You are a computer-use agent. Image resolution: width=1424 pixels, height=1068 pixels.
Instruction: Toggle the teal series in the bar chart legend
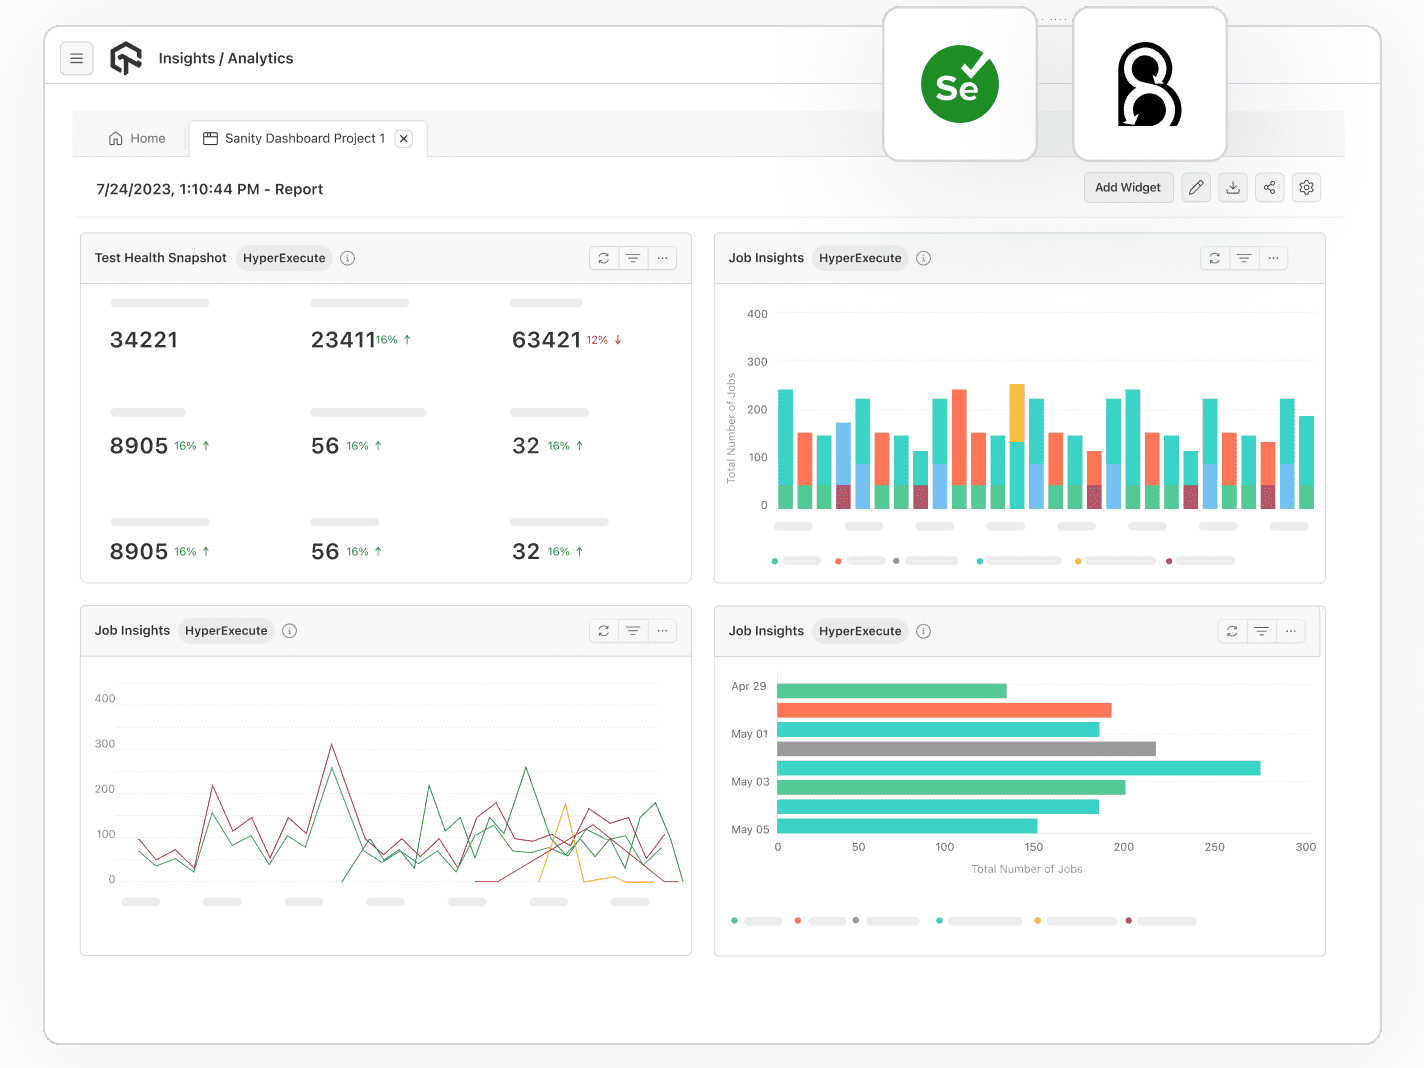(979, 561)
